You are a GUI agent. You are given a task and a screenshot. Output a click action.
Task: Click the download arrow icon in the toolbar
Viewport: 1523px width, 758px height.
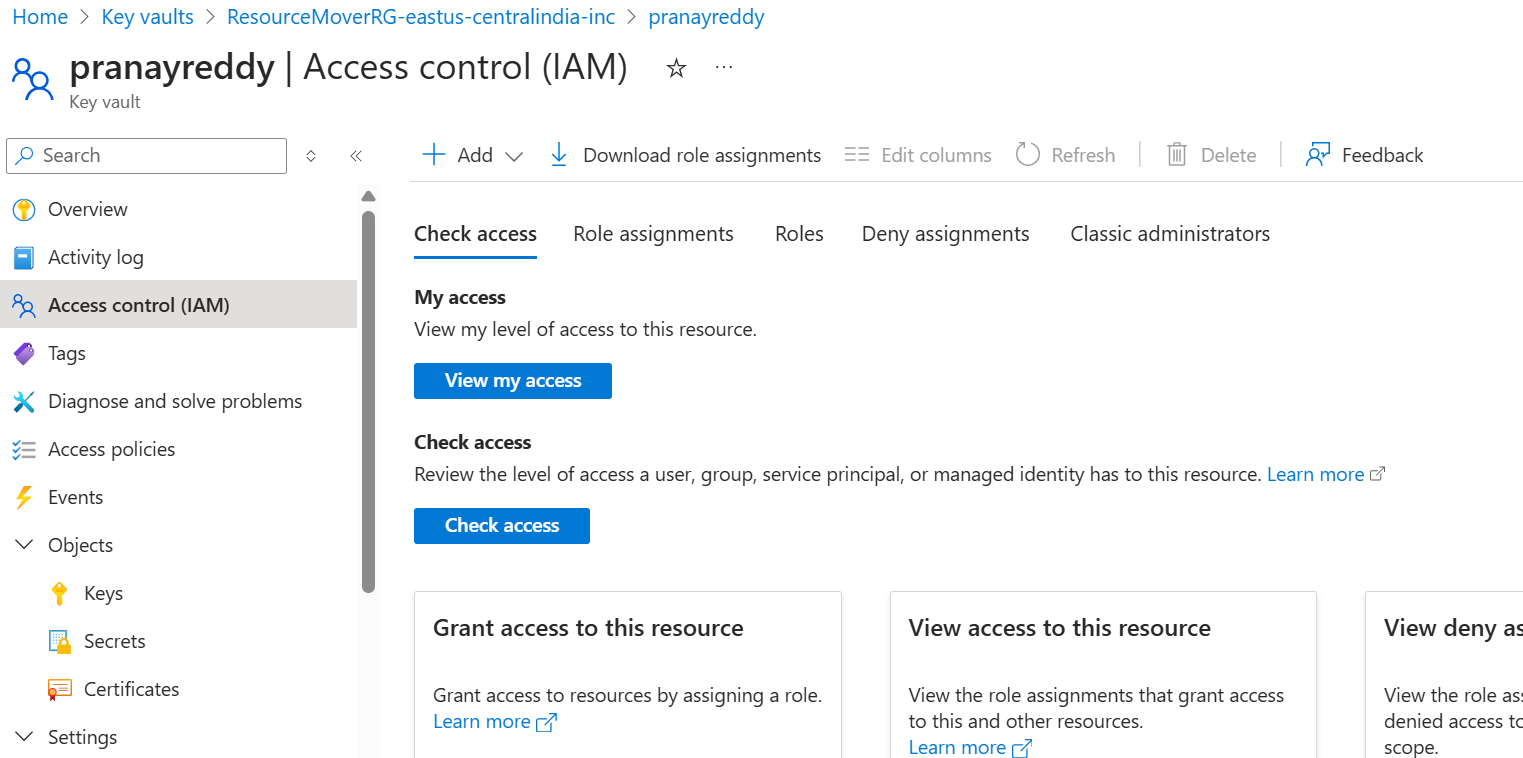point(559,155)
